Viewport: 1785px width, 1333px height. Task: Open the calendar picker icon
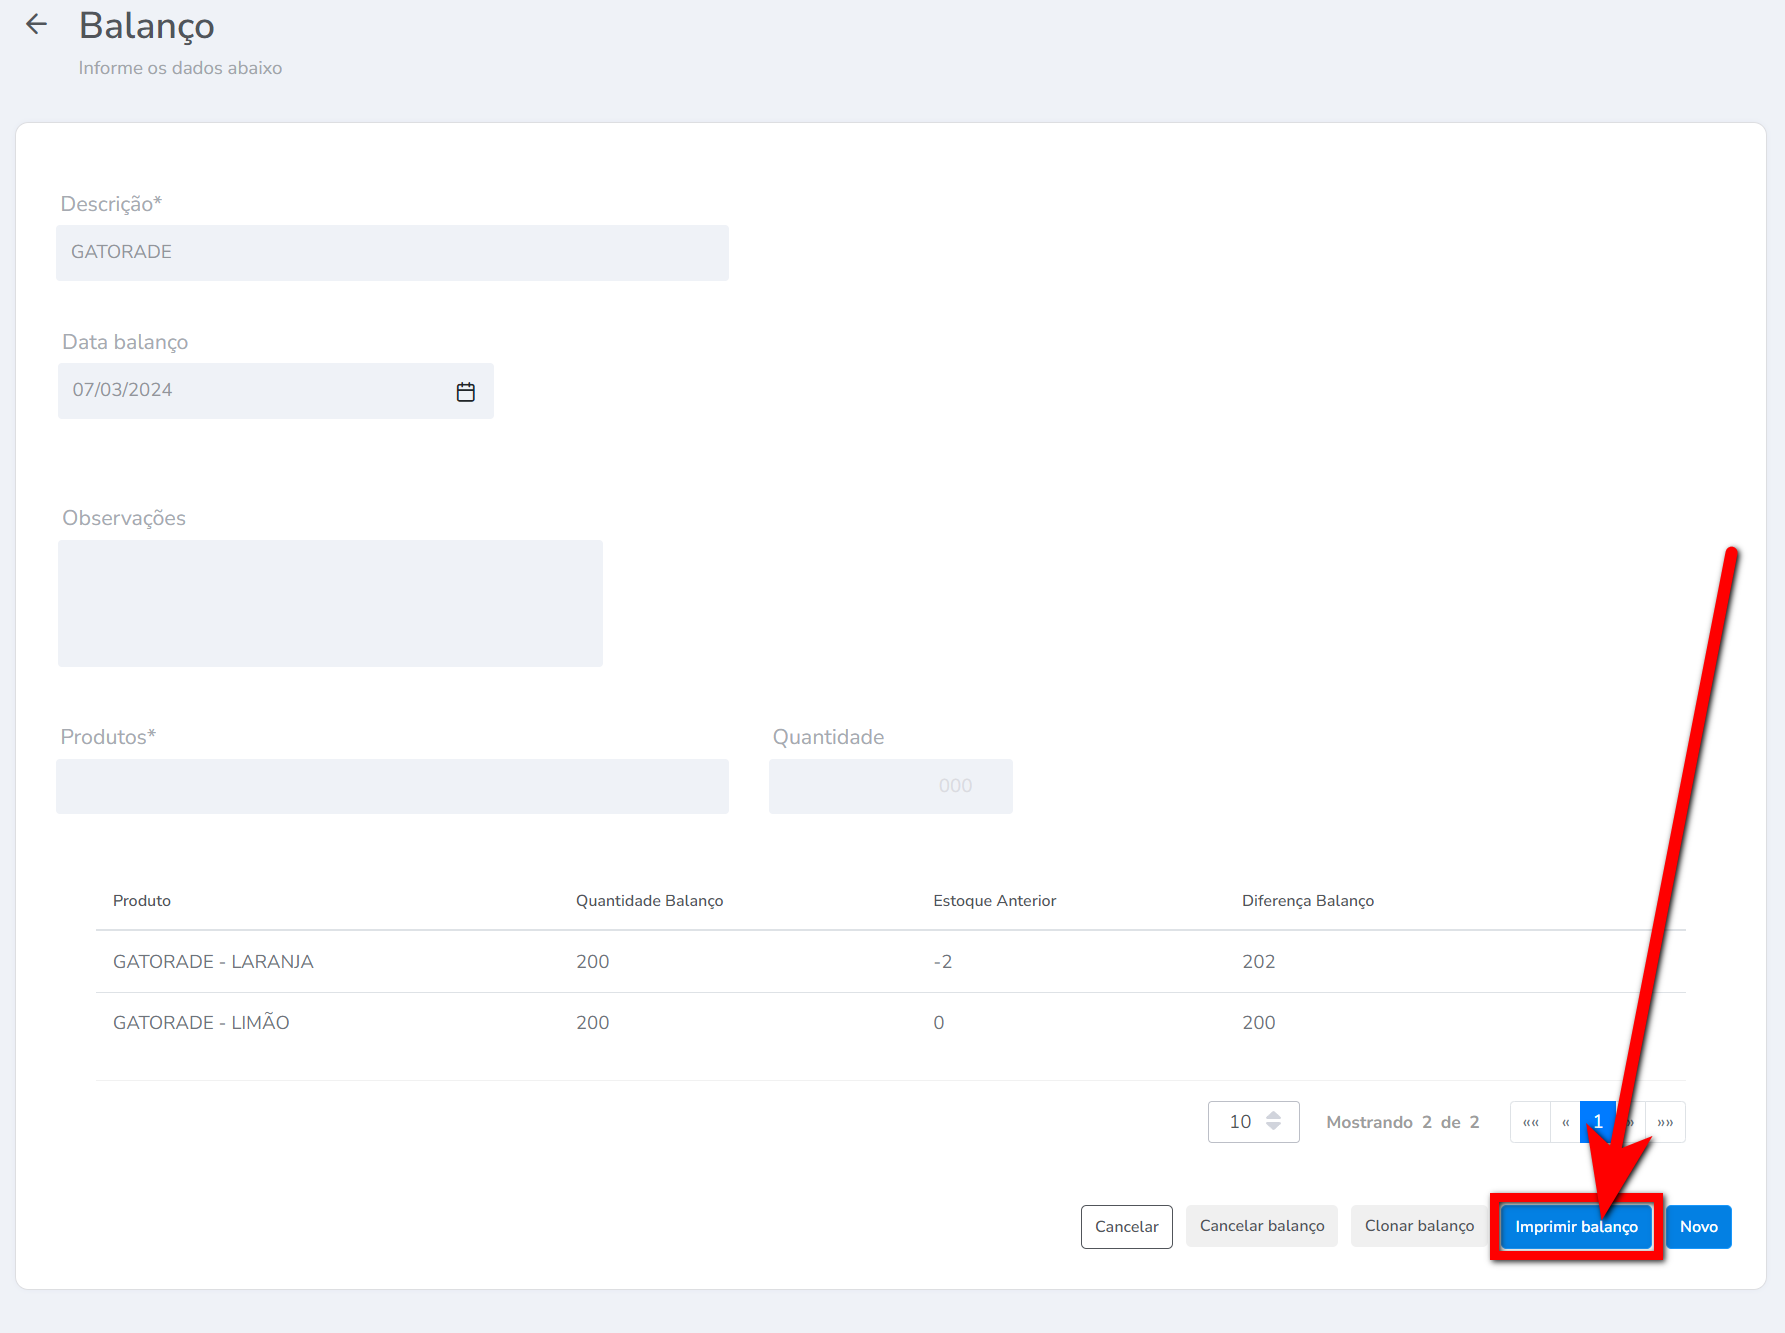click(x=465, y=392)
